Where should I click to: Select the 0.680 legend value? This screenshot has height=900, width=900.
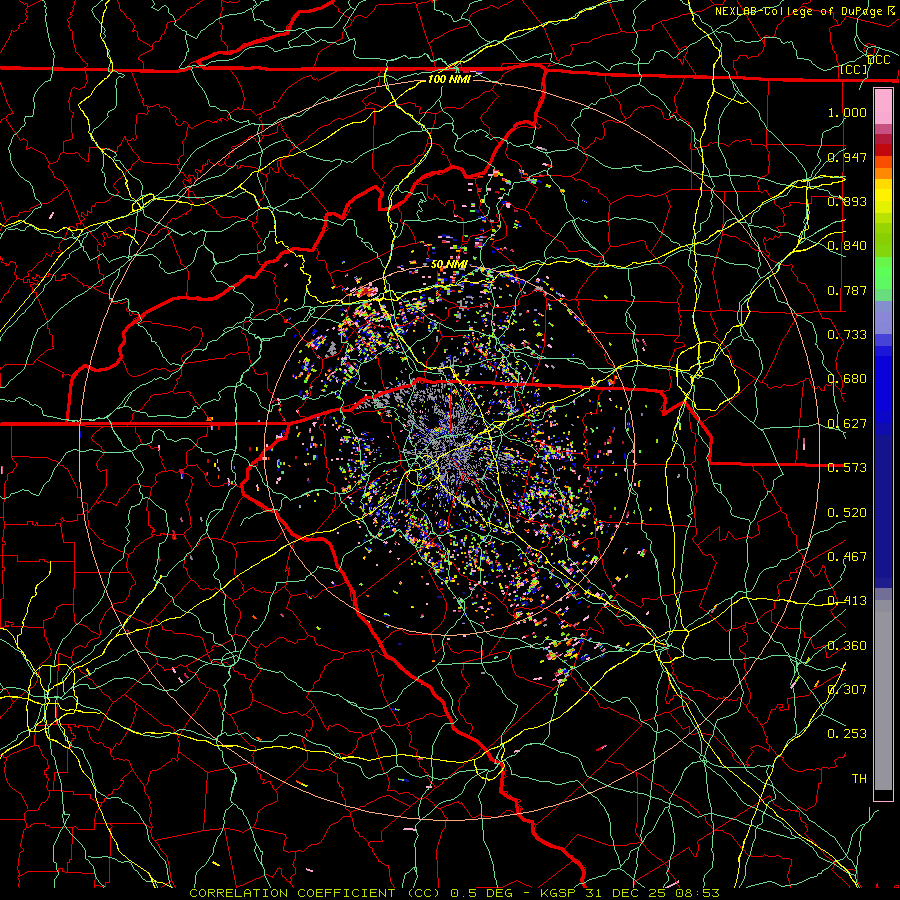click(x=847, y=379)
